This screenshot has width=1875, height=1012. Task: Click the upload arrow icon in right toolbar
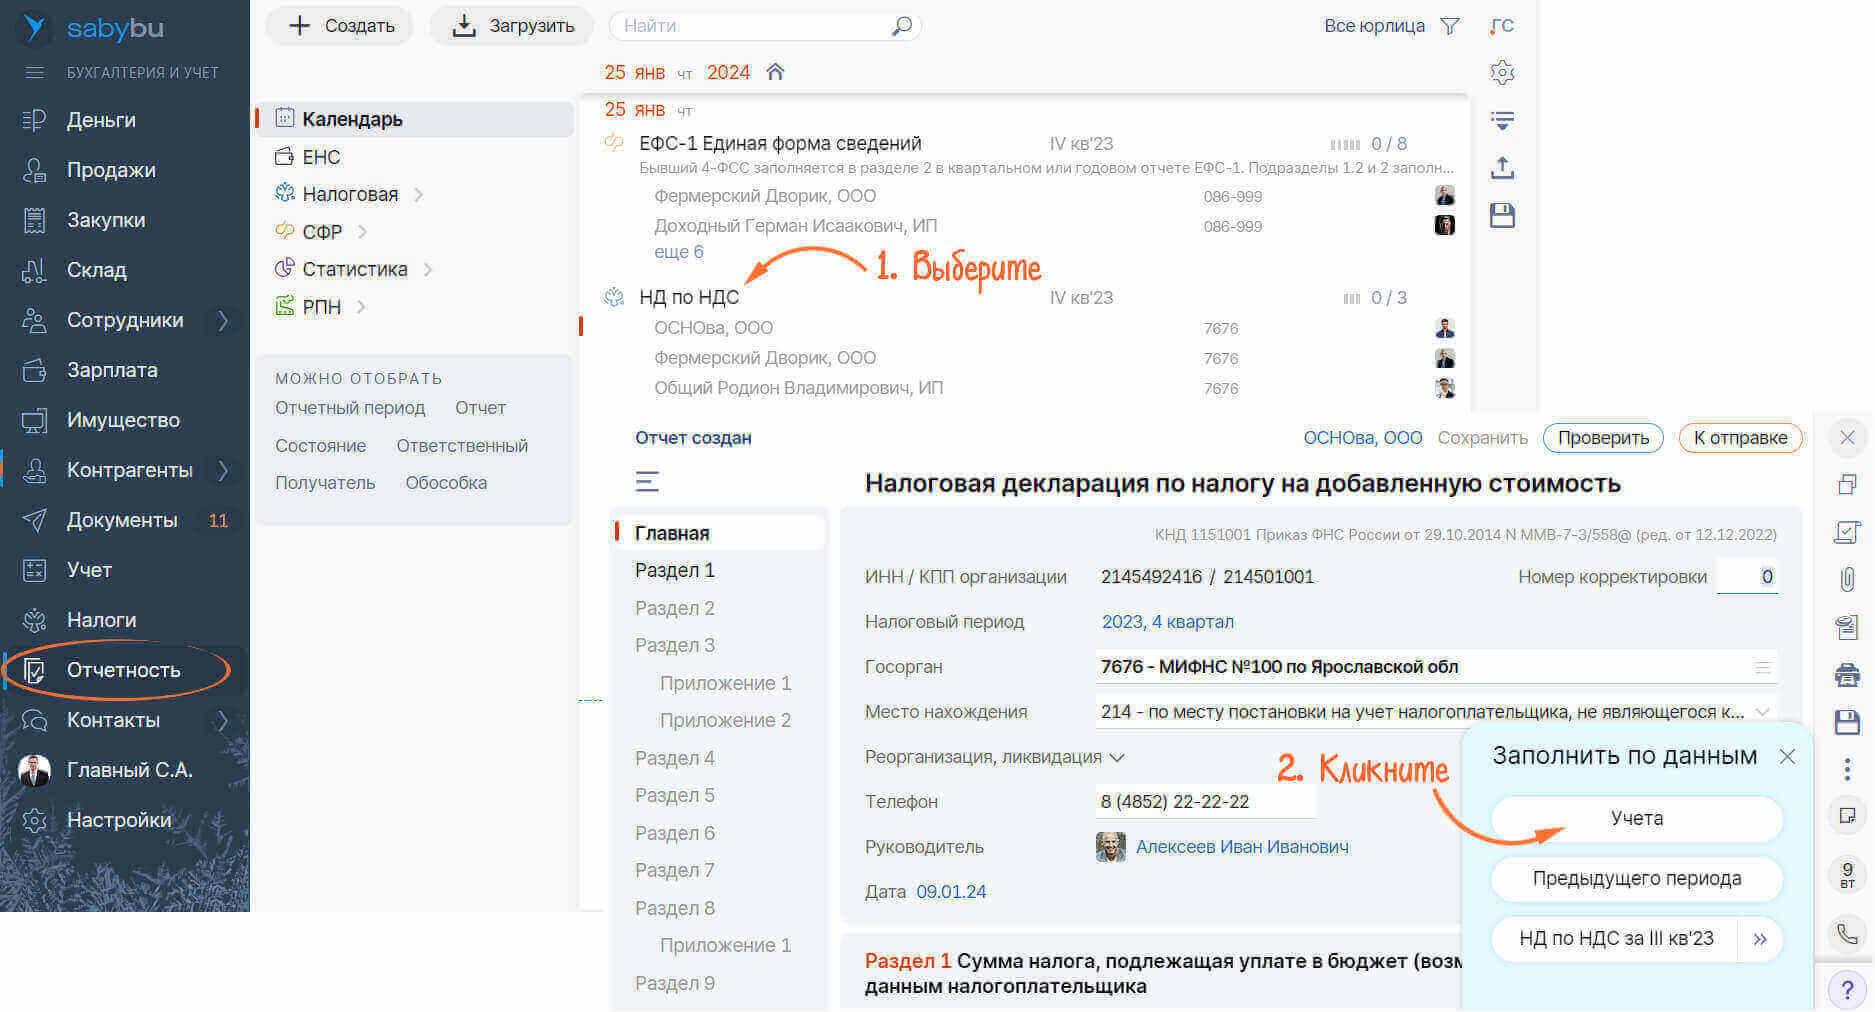[1502, 168]
